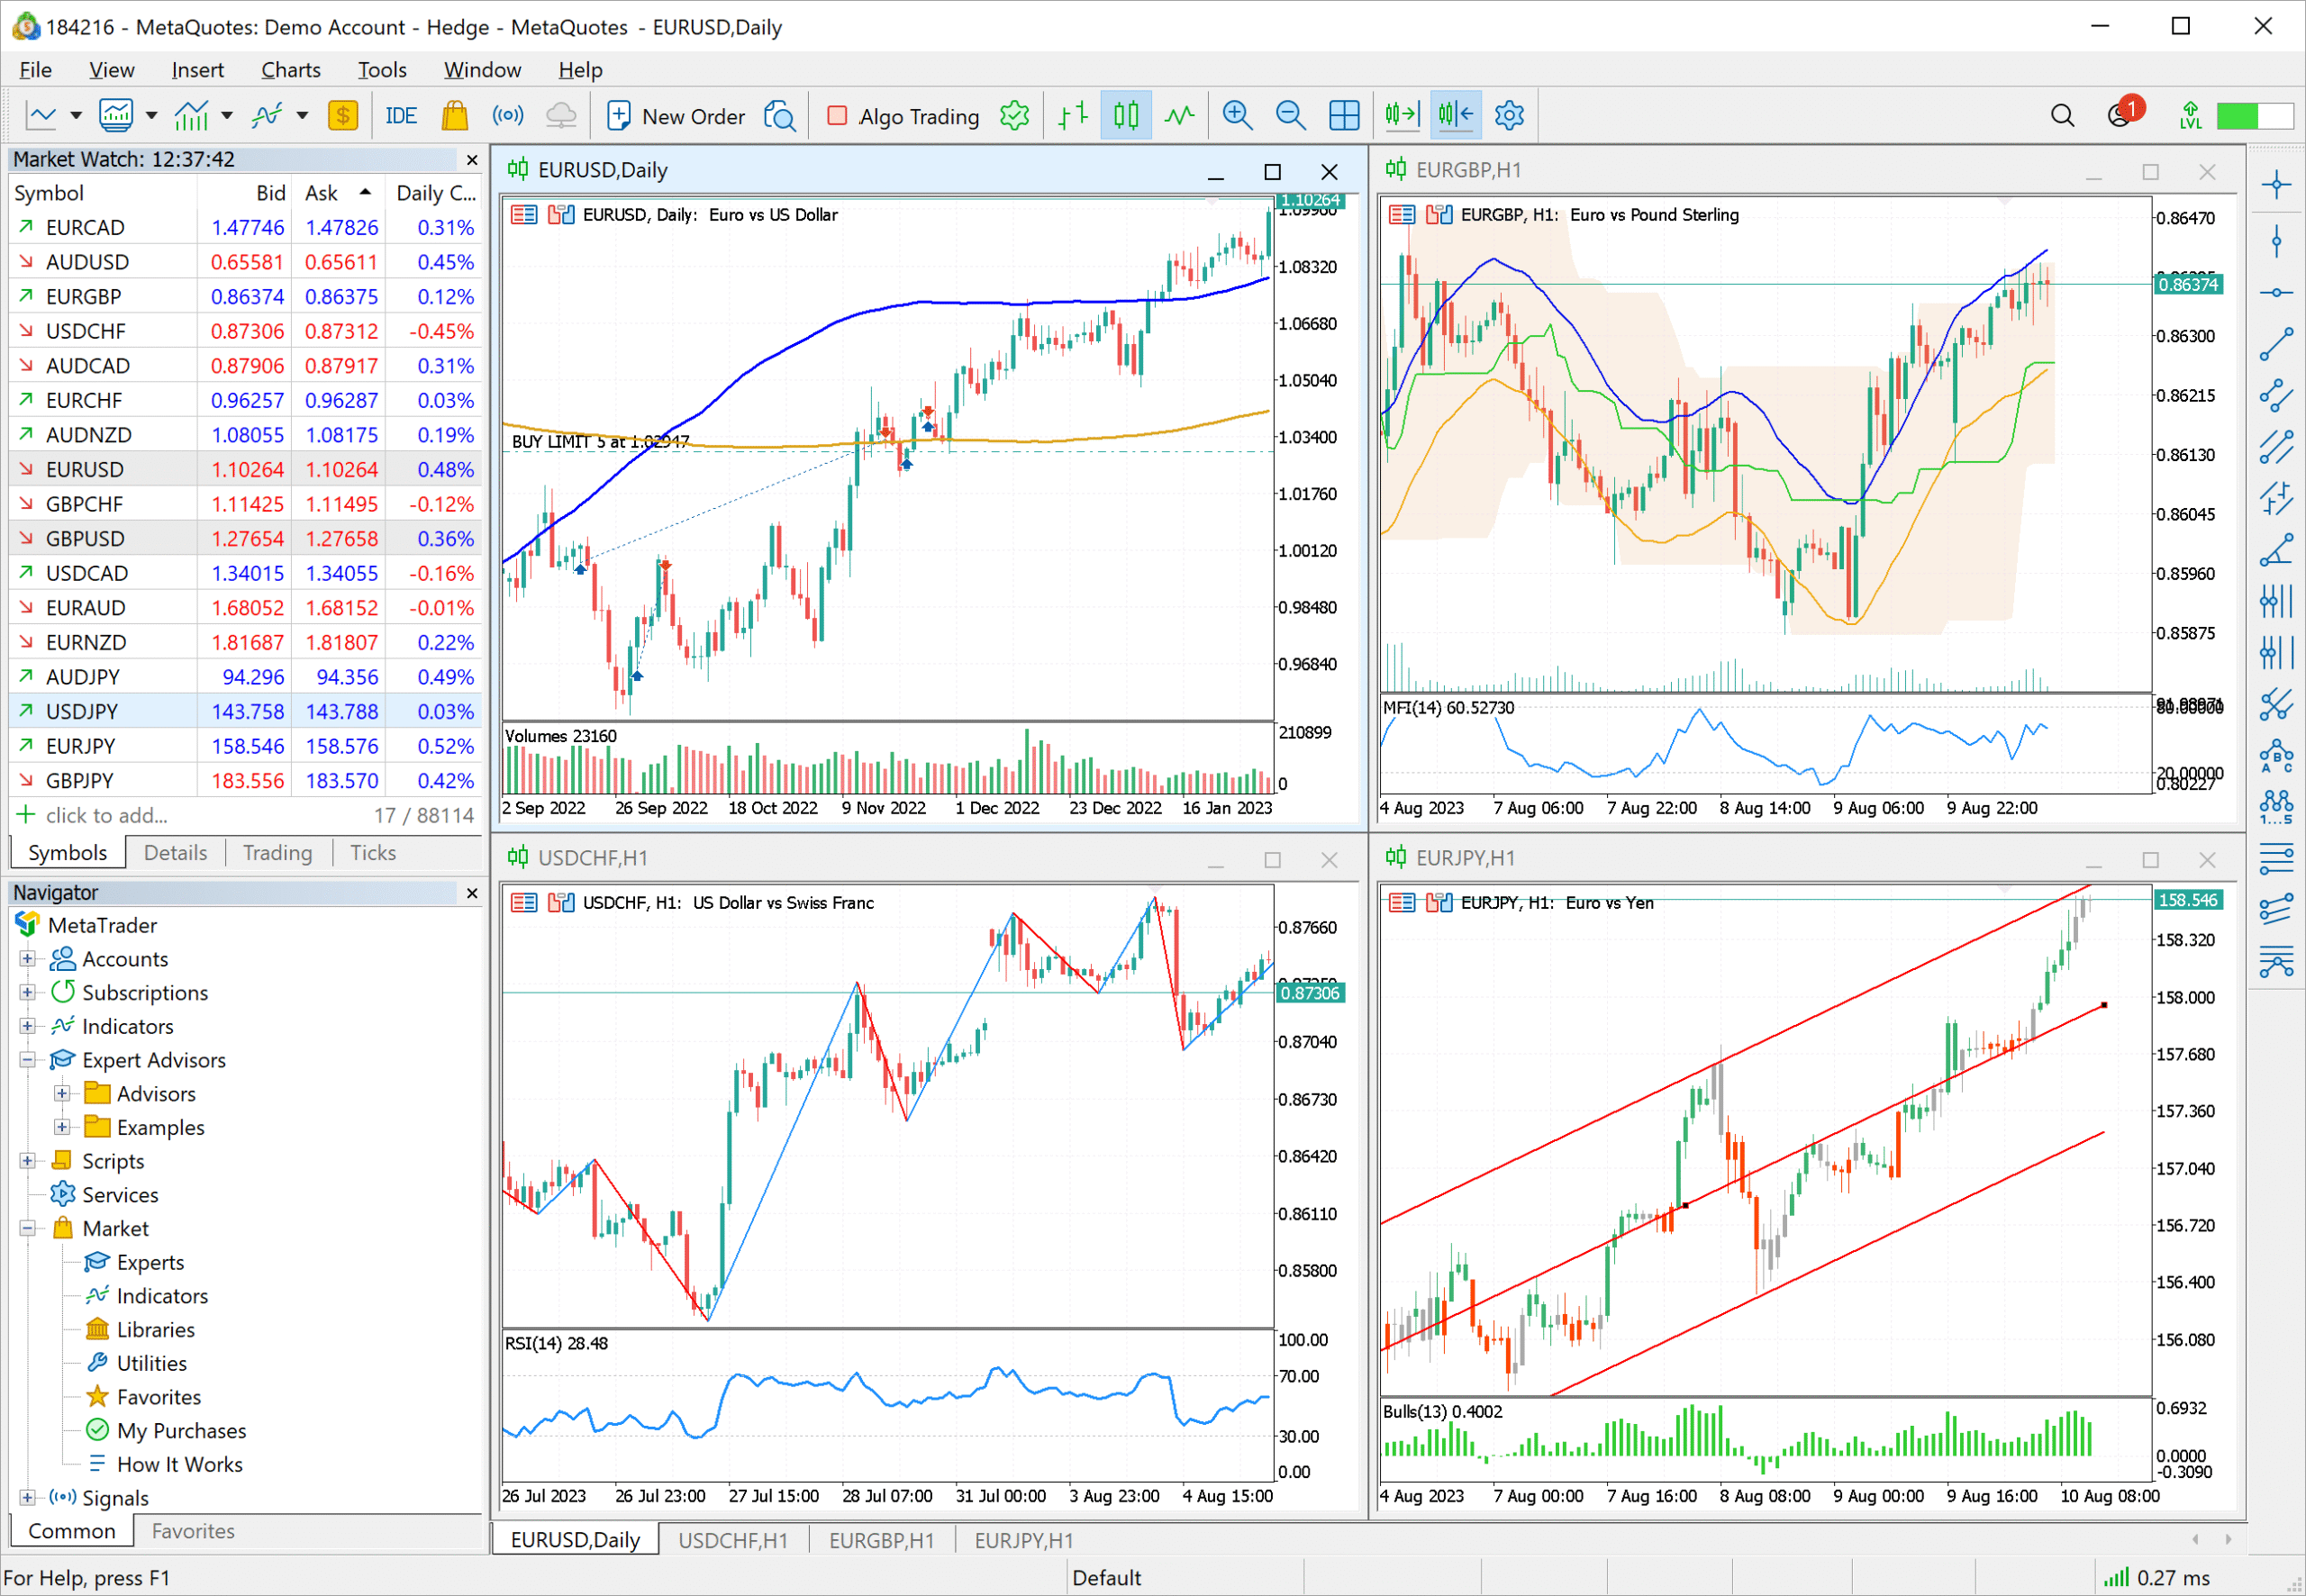This screenshot has height=1596, width=2306.
Task: Toggle Algo Trading on
Action: click(x=904, y=116)
